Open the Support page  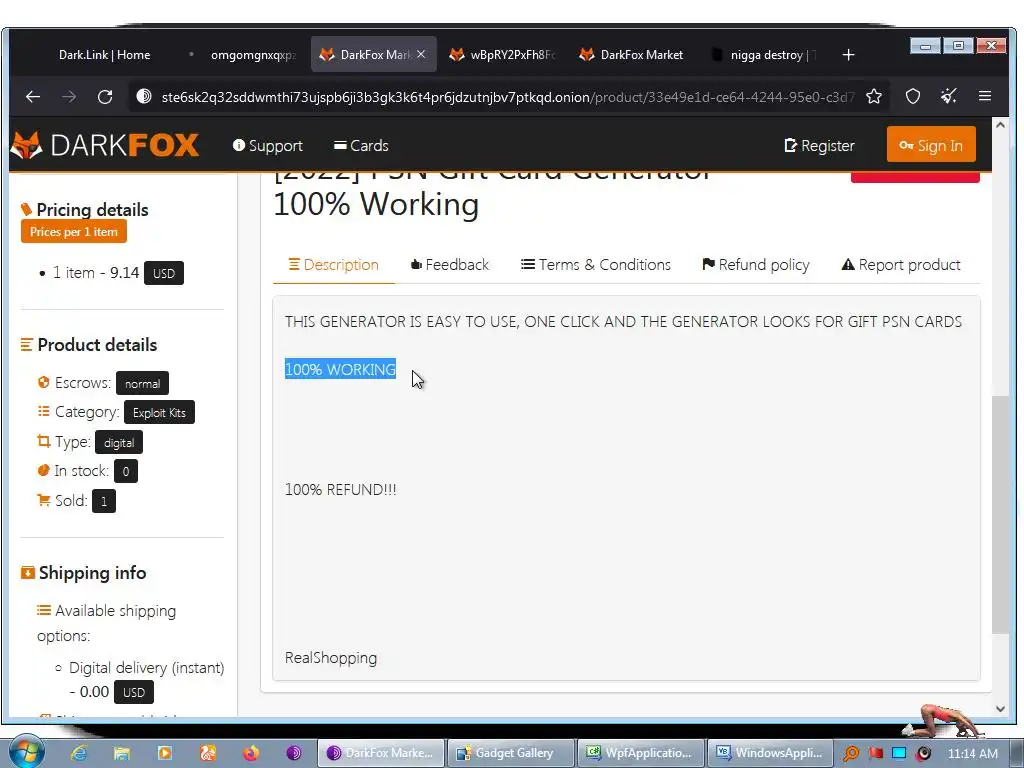click(x=268, y=146)
